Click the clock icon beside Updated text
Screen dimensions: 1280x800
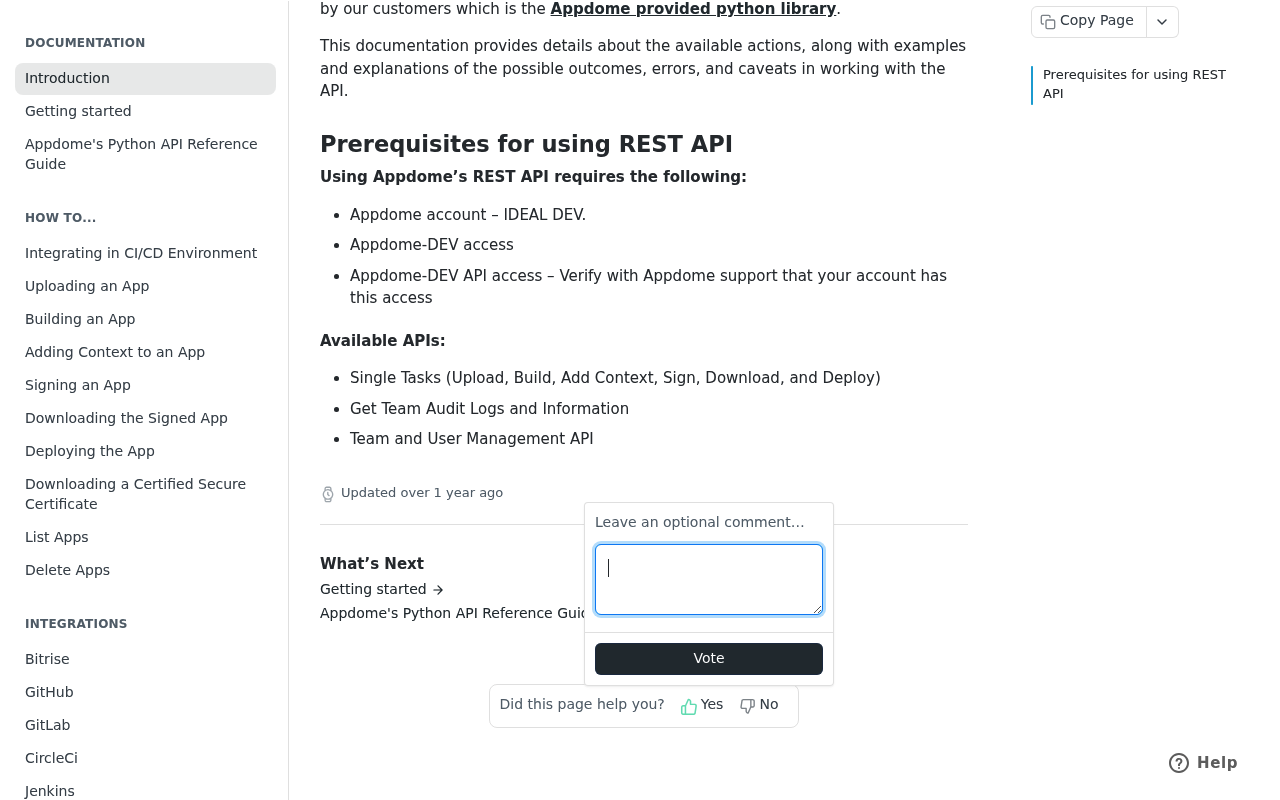[x=328, y=494]
